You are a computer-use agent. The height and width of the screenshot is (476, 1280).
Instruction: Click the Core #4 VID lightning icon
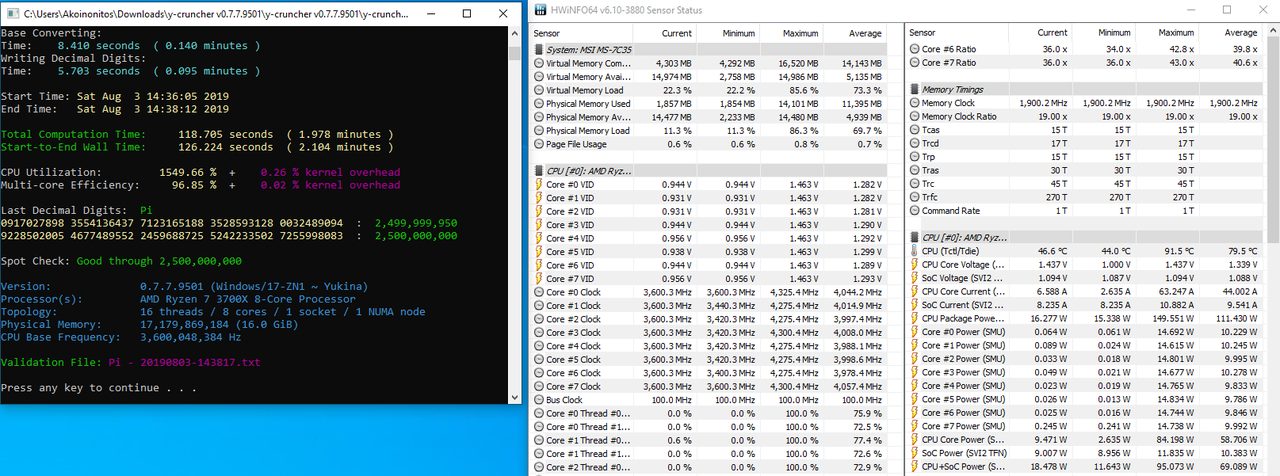(539, 239)
